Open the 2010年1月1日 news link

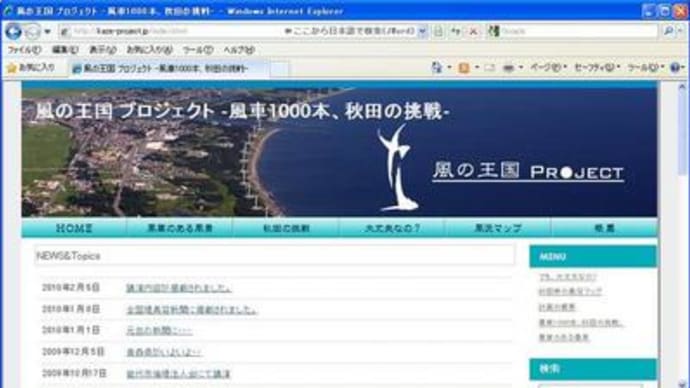[x=159, y=331]
